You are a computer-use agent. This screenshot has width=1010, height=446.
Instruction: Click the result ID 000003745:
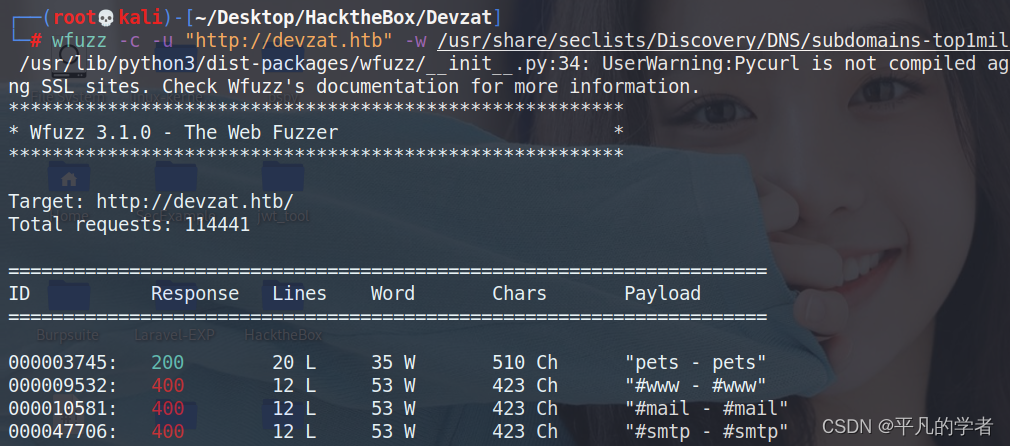coord(63,363)
